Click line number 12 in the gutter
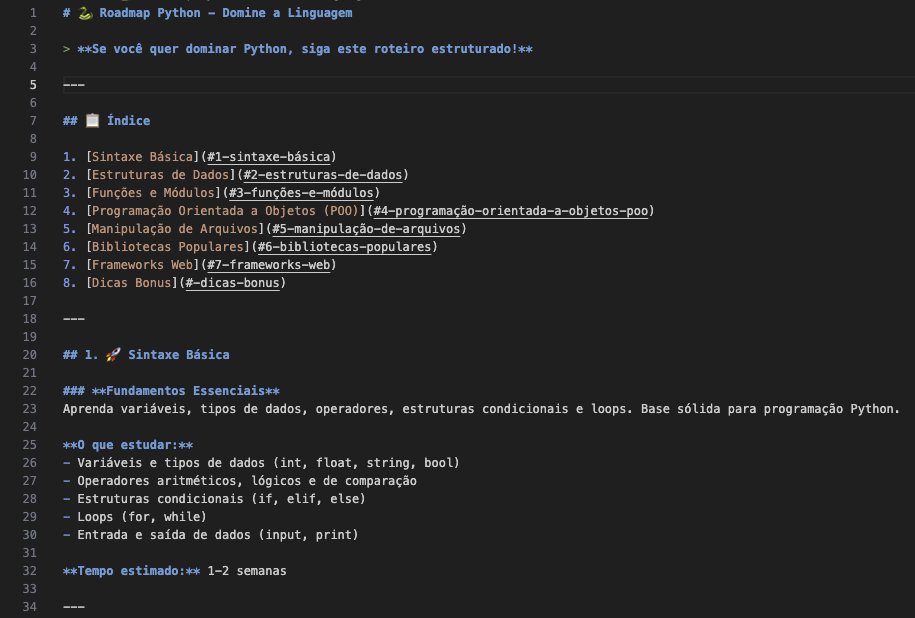Viewport: 915px width, 618px height. pyautogui.click(x=30, y=211)
